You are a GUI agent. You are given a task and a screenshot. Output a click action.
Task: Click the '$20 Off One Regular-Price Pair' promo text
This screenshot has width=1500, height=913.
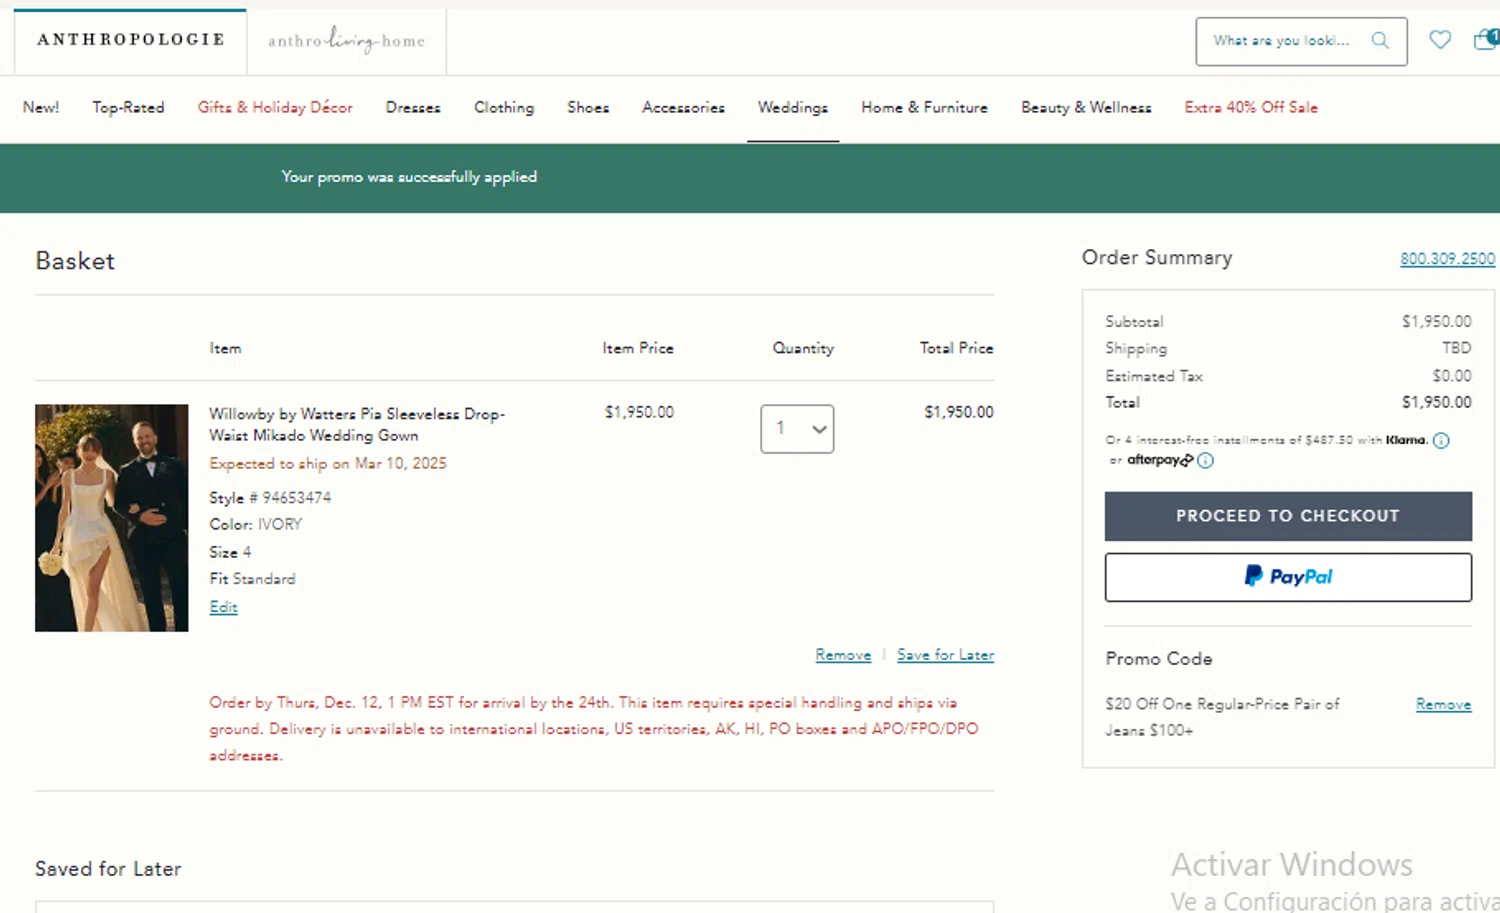point(1222,717)
